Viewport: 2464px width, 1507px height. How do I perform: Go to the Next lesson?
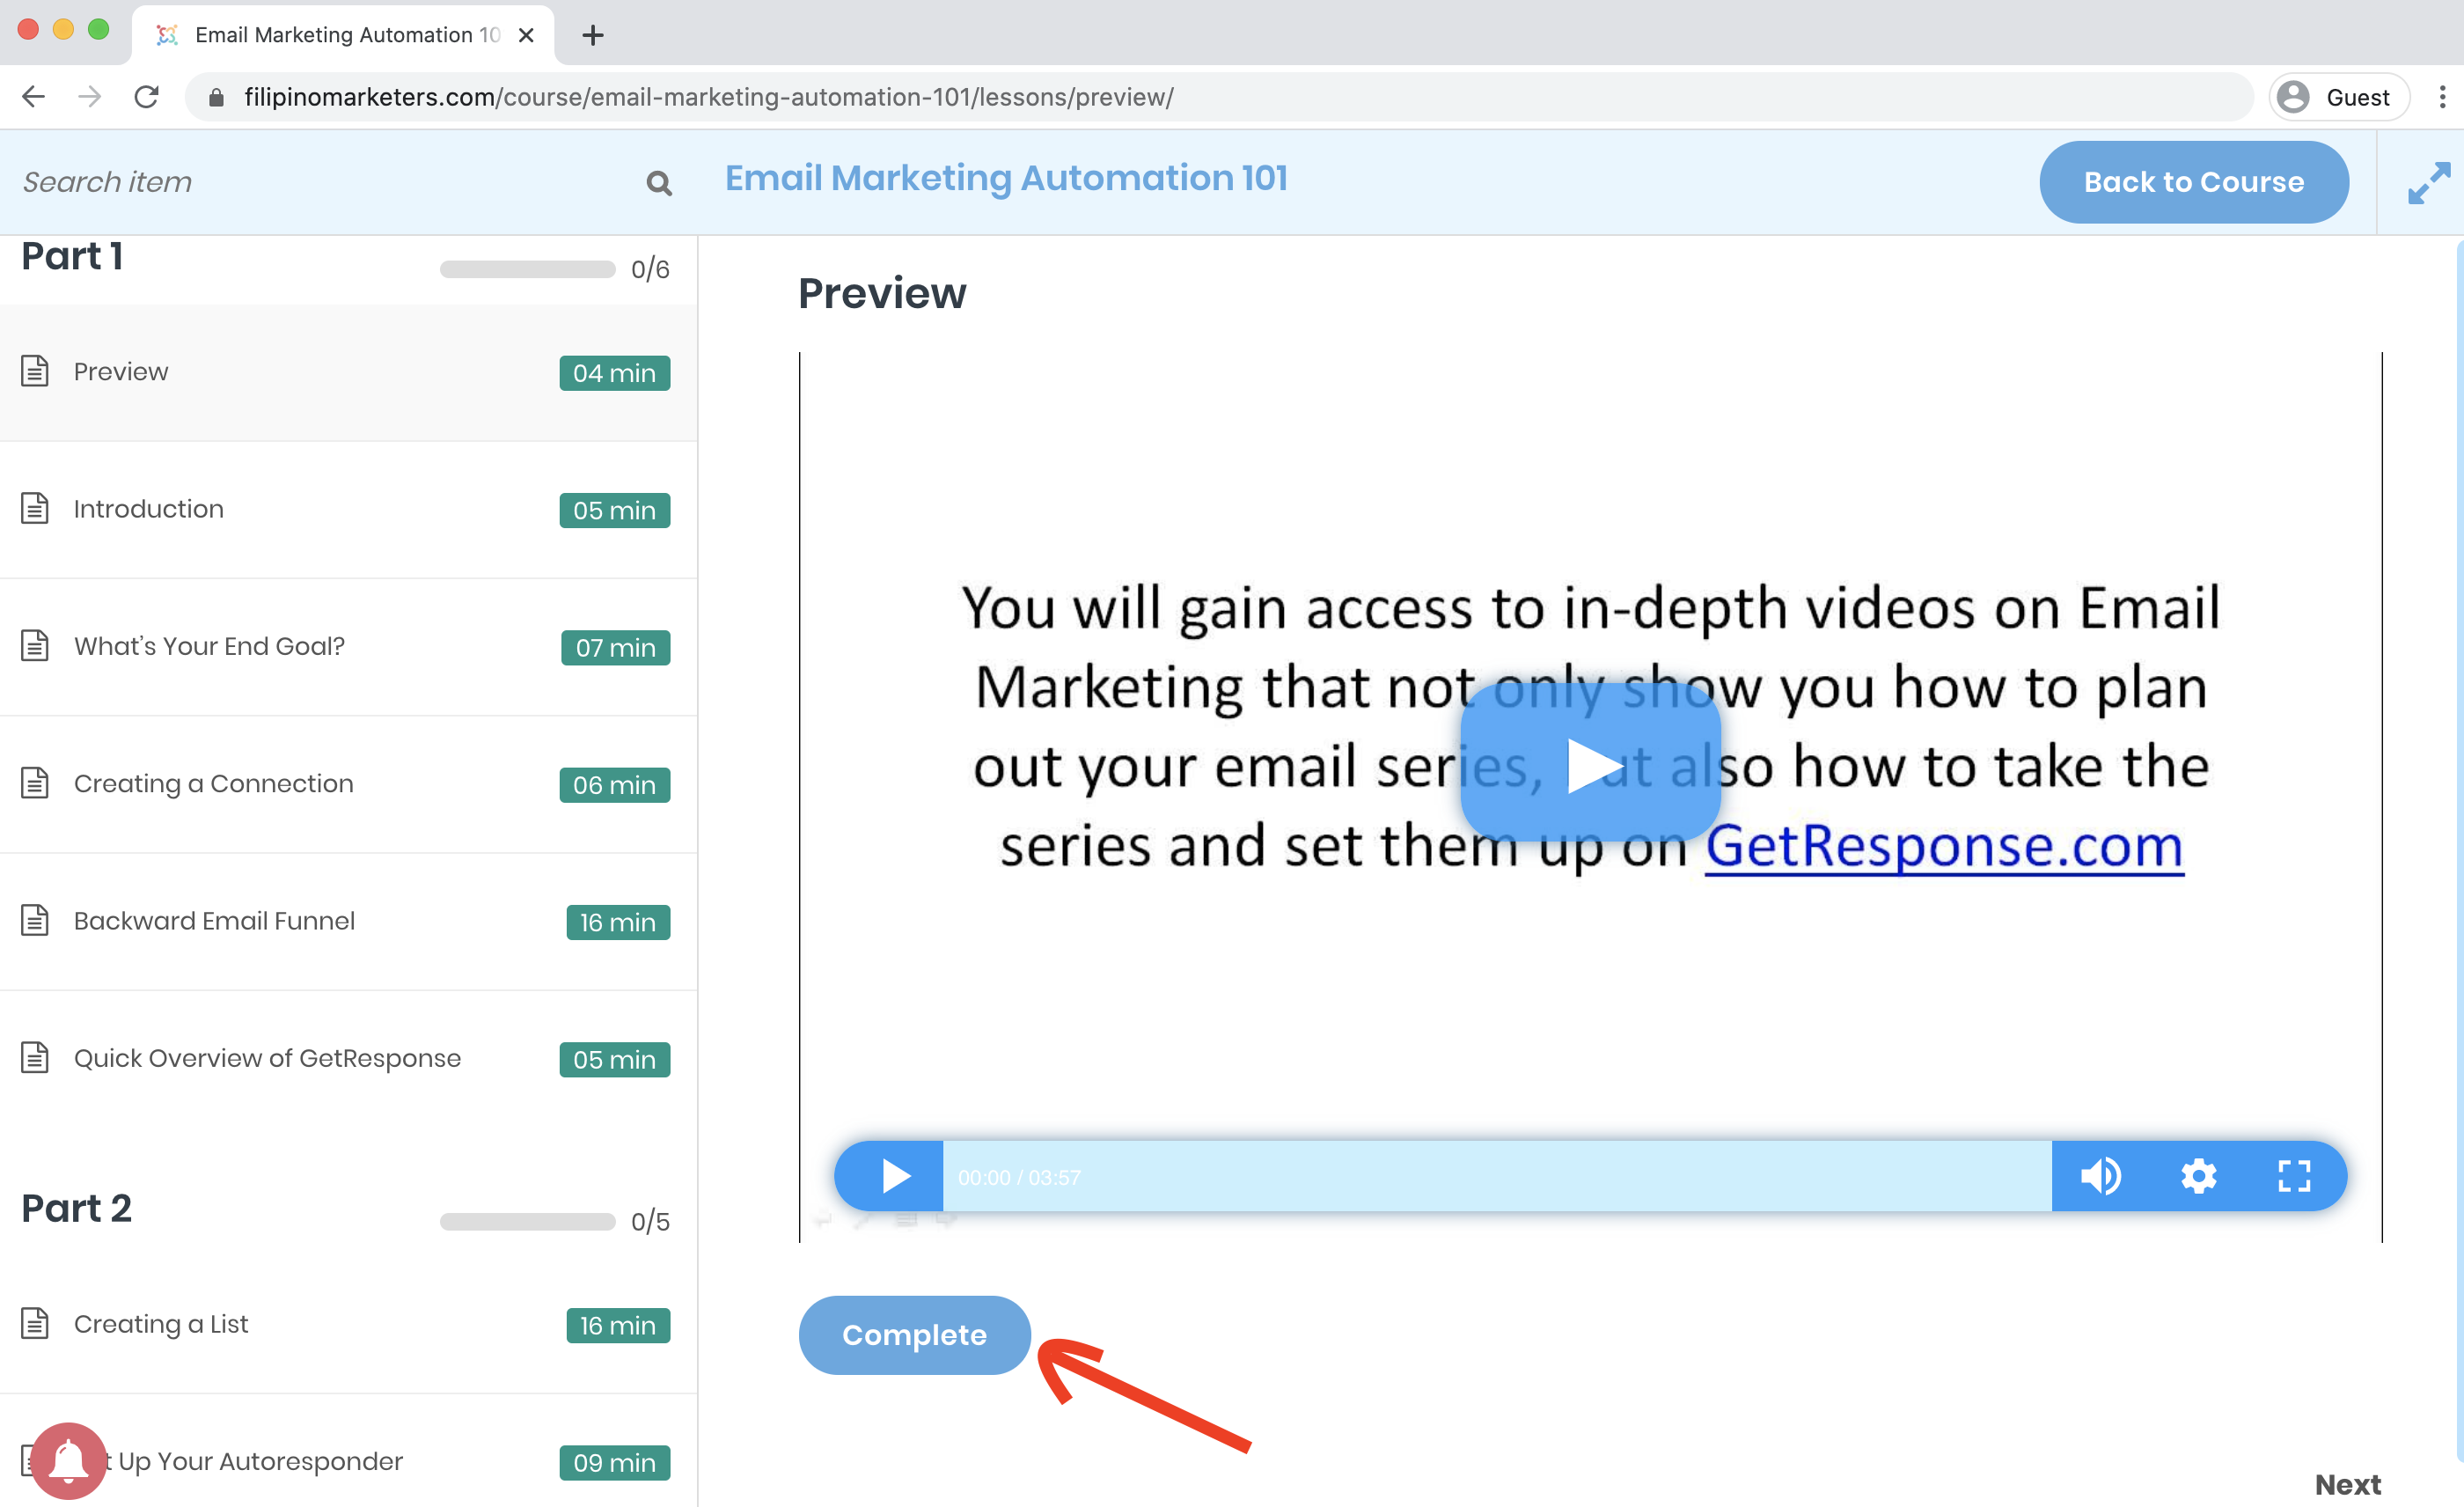(2348, 1485)
